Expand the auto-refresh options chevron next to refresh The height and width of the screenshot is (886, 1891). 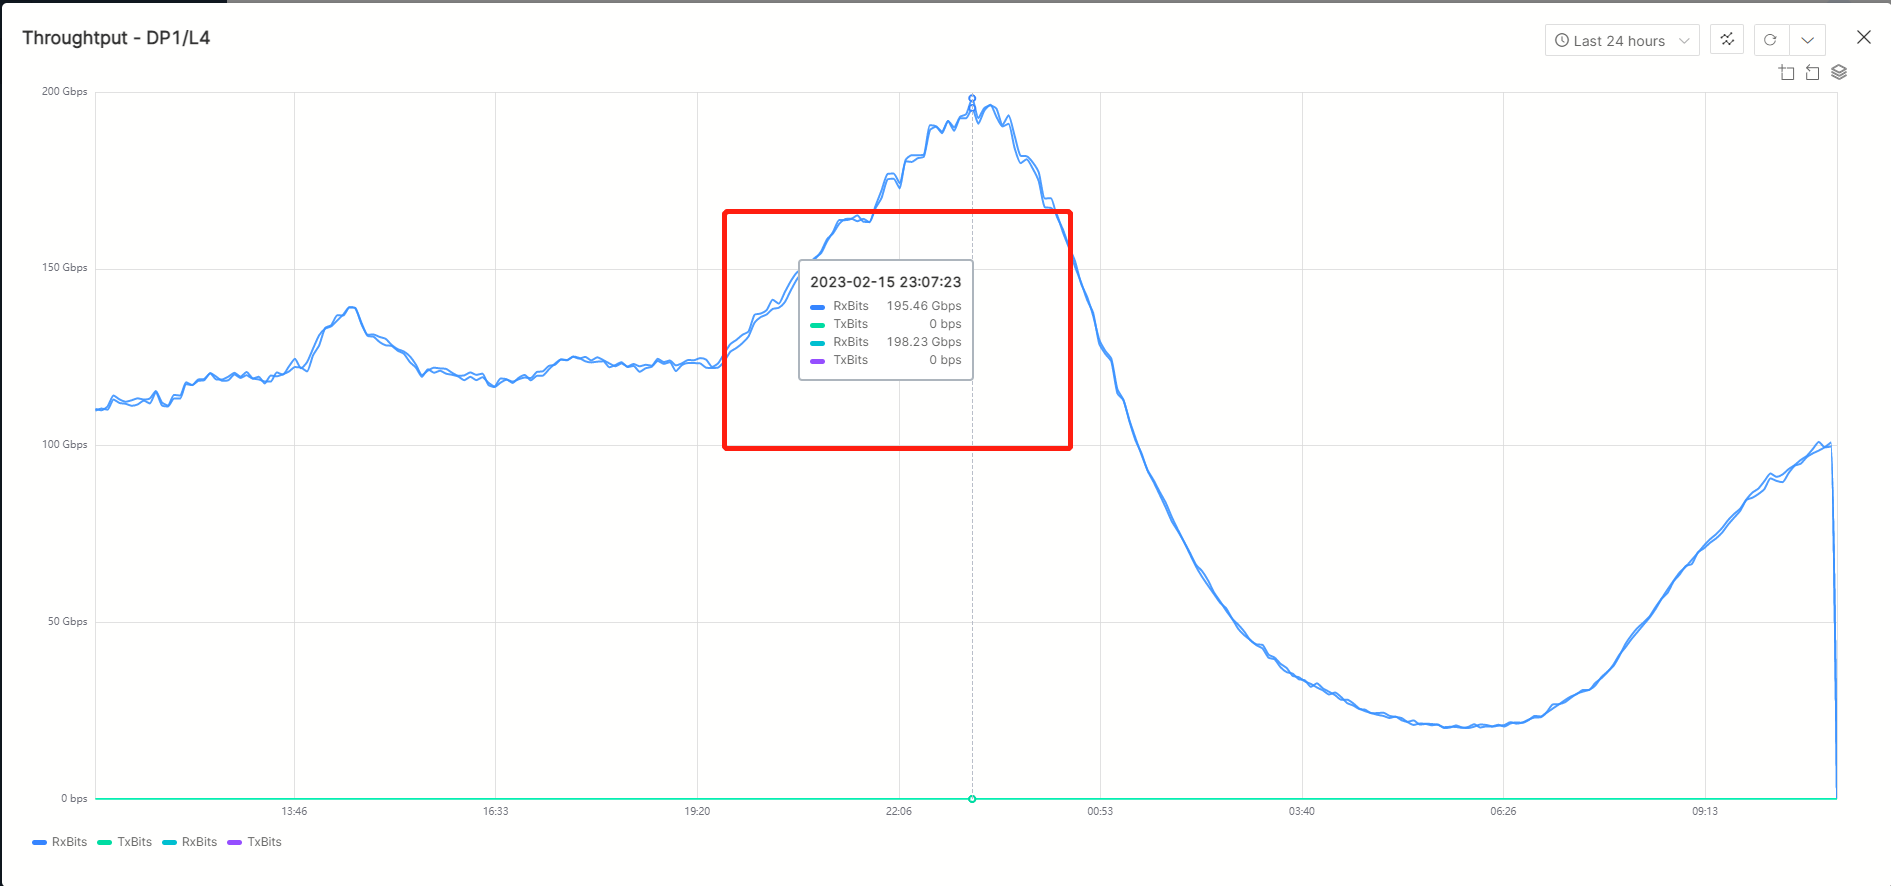point(1807,40)
